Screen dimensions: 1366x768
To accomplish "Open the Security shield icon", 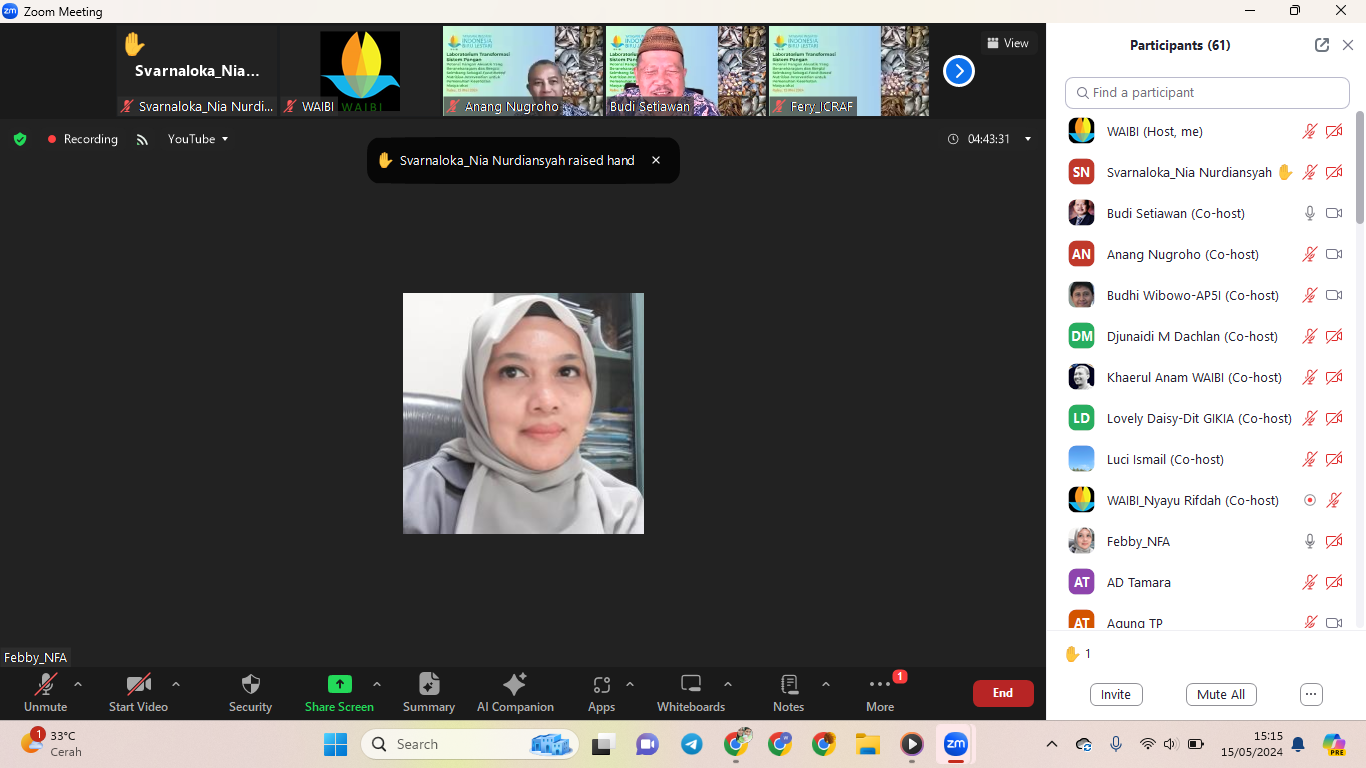I will [x=250, y=685].
